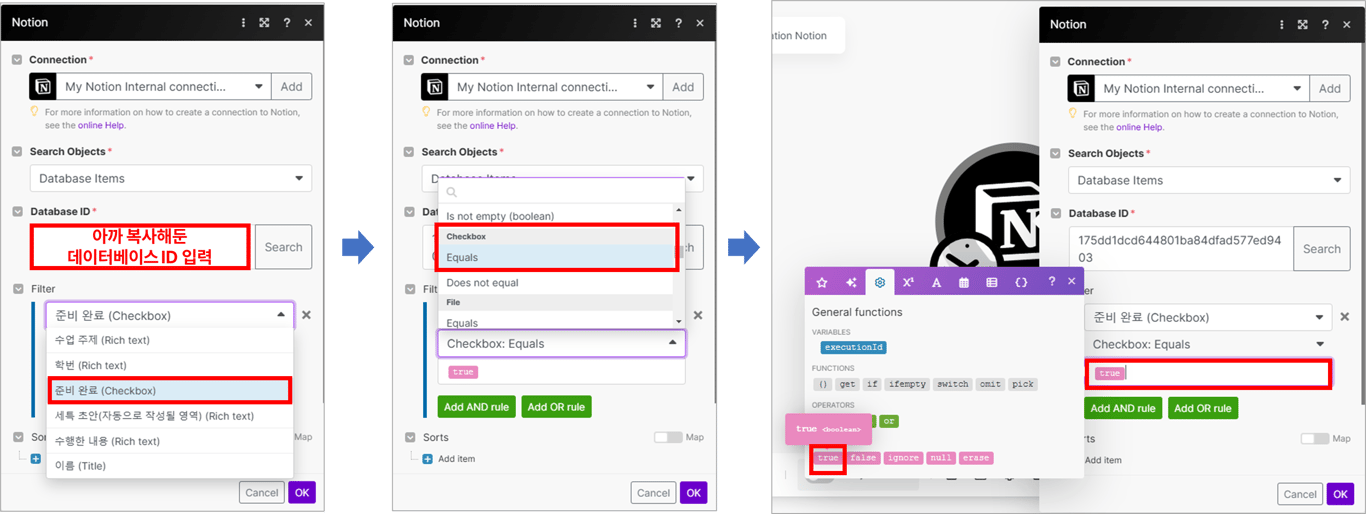Collapse the Connection section toggle in the left dialog
This screenshot has width=1366, height=514.
(x=18, y=60)
